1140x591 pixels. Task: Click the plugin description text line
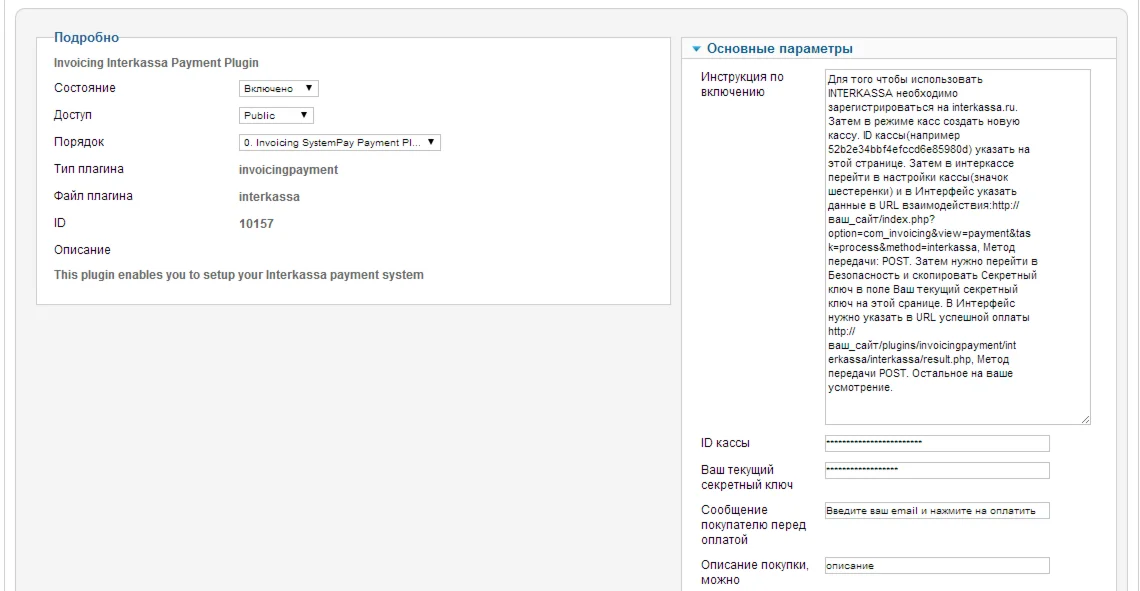pos(238,275)
